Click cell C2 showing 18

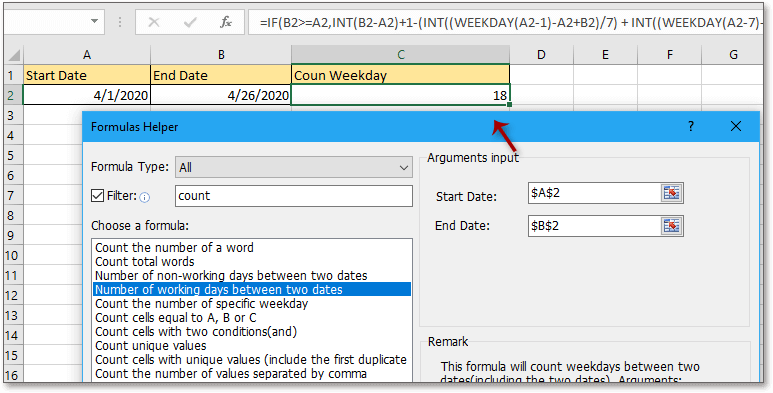400,95
